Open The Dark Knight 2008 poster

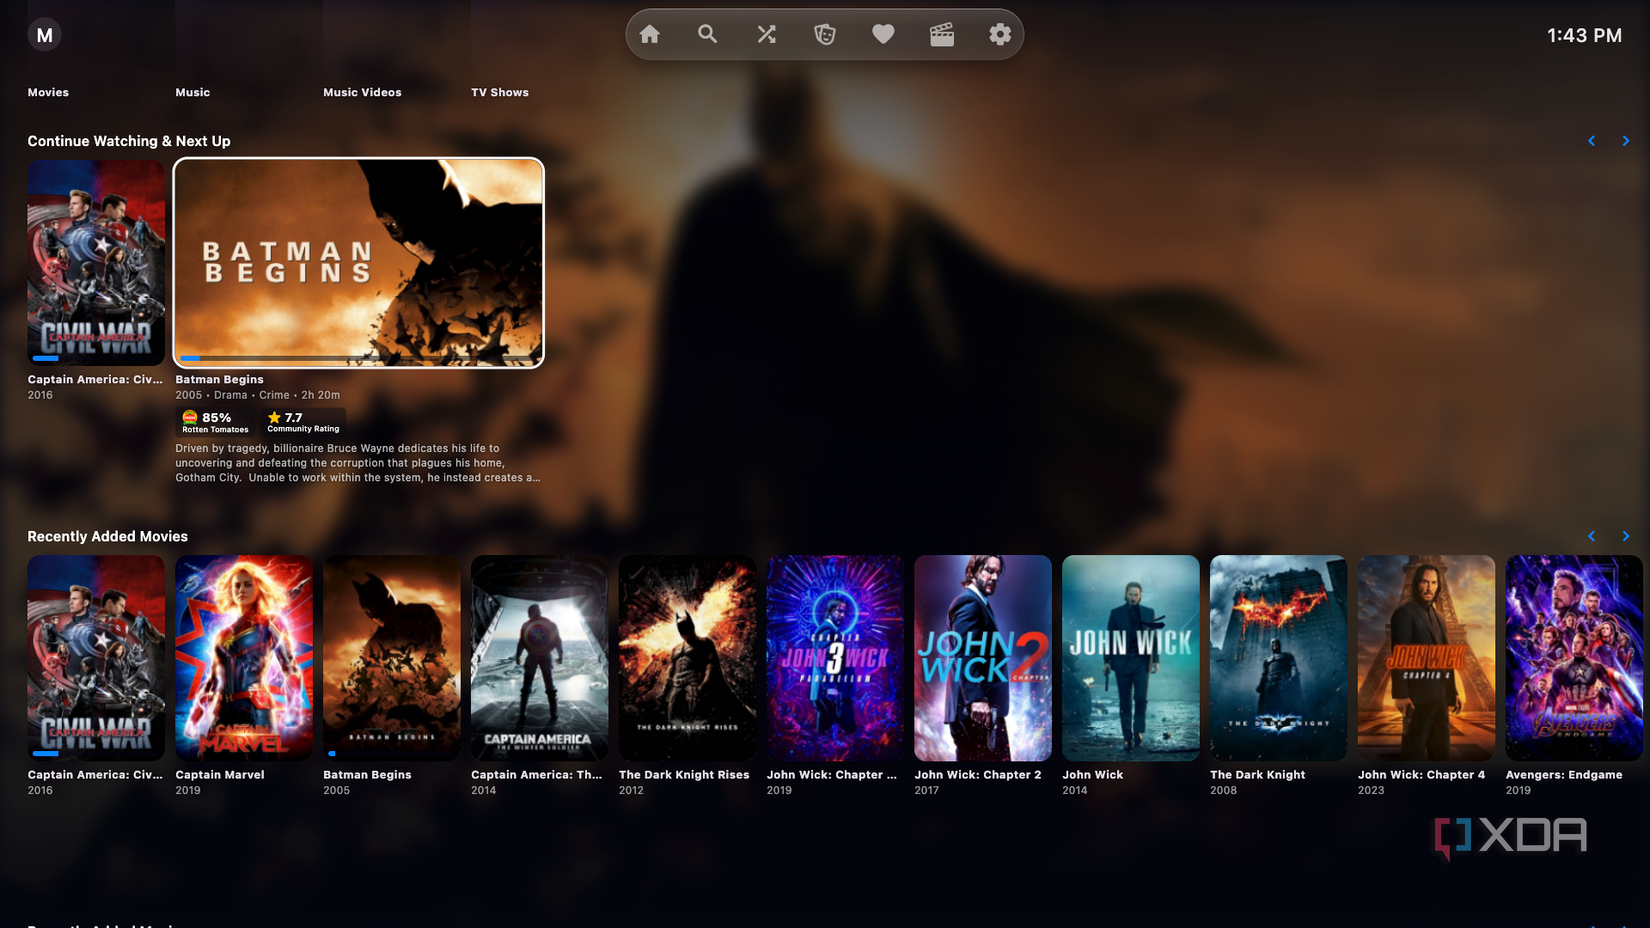point(1279,658)
